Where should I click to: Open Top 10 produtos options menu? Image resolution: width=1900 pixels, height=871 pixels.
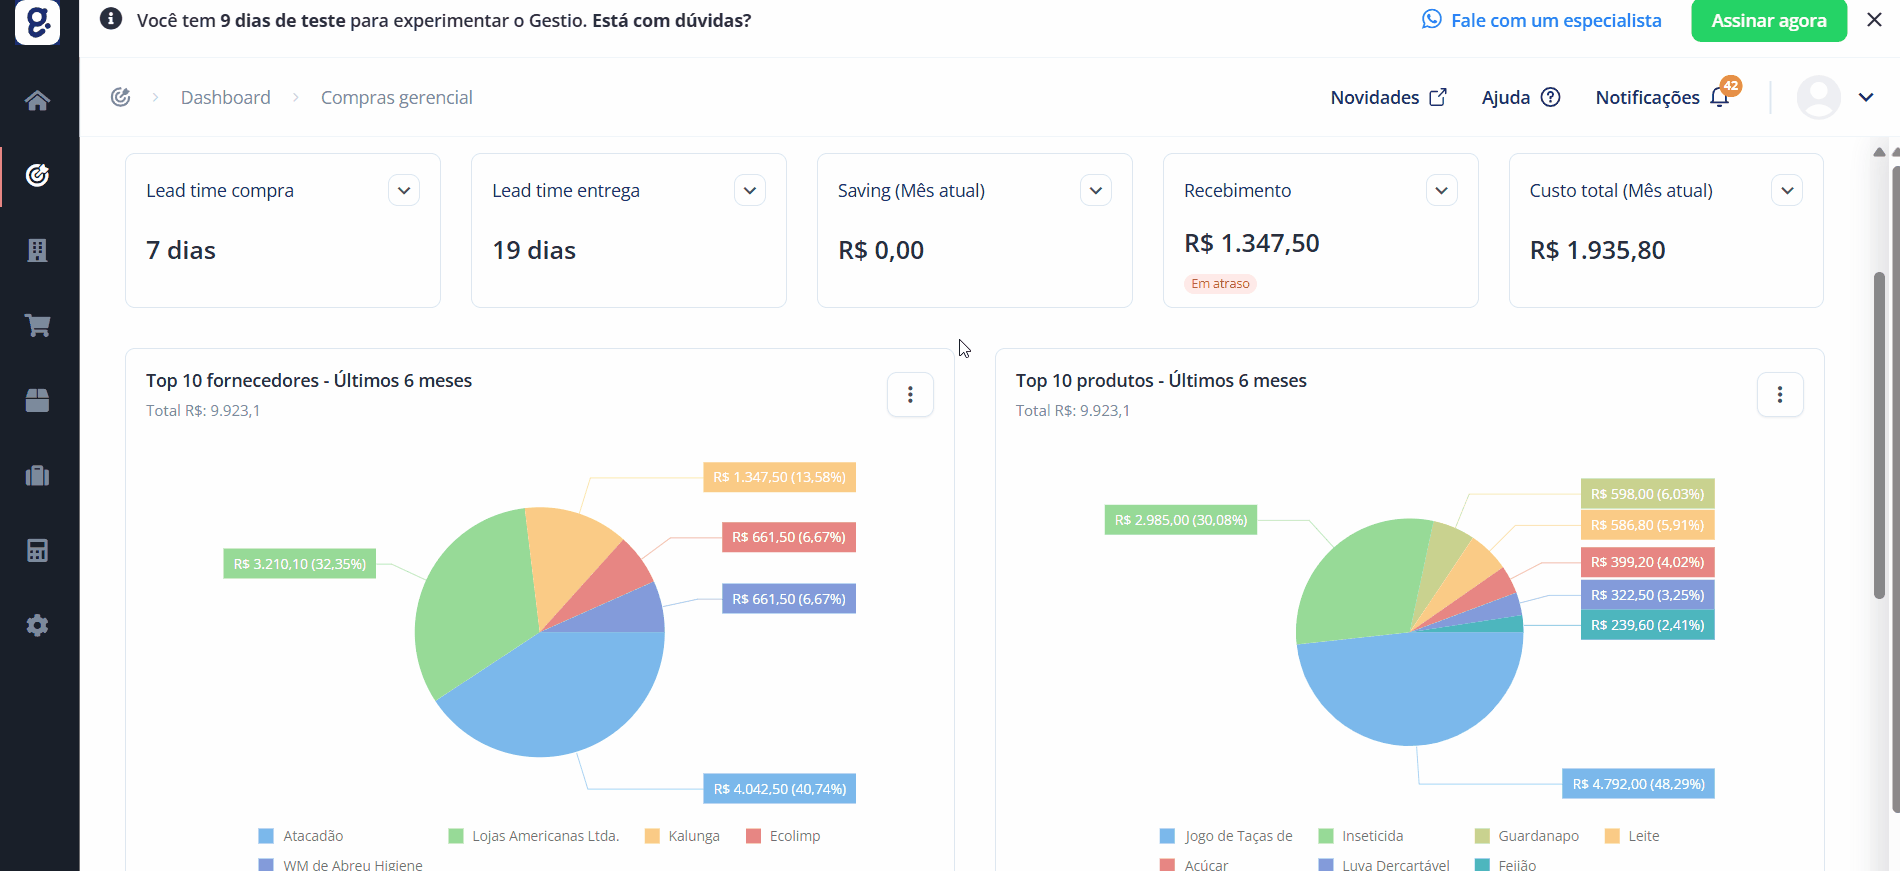[x=1780, y=395]
